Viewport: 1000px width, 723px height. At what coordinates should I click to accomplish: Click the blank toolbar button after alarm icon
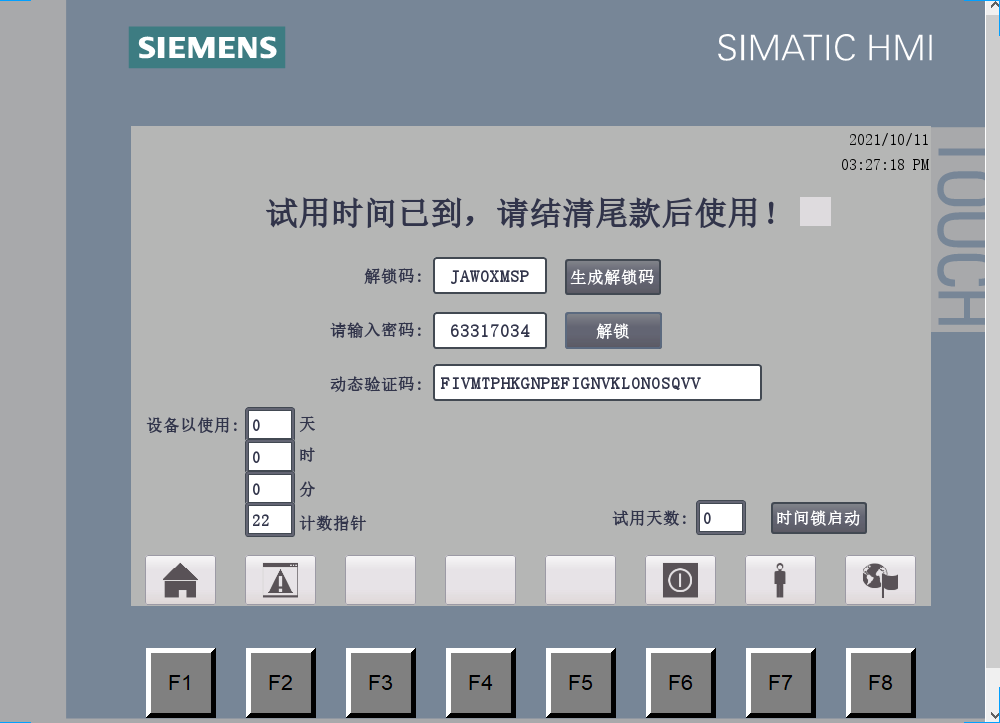381,580
